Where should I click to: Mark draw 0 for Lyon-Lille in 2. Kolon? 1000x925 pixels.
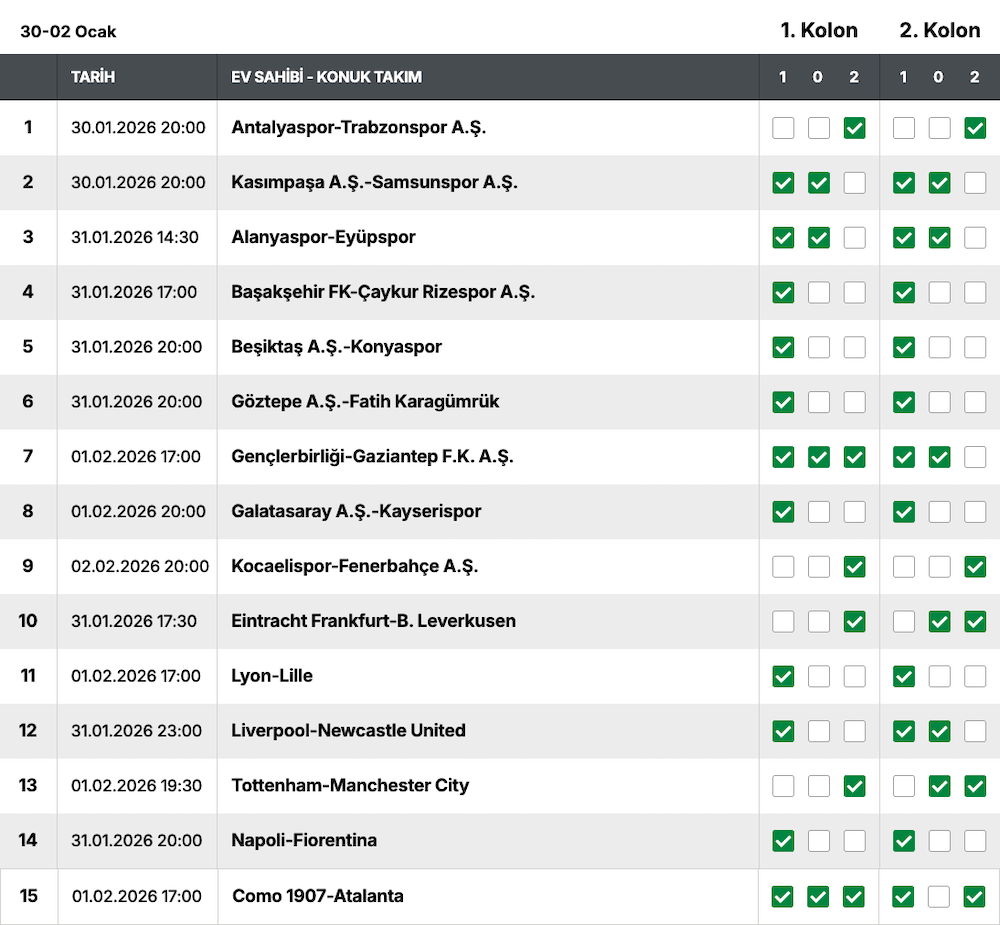939,676
